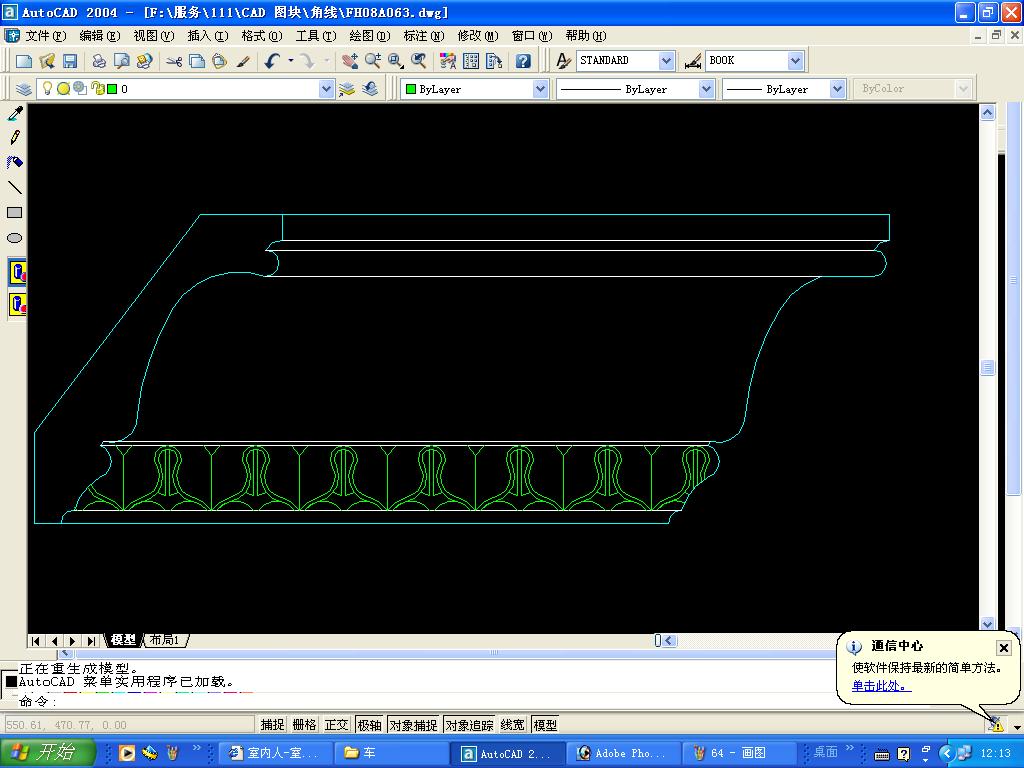Open the Undo history dropdown arrow

pyautogui.click(x=291, y=61)
